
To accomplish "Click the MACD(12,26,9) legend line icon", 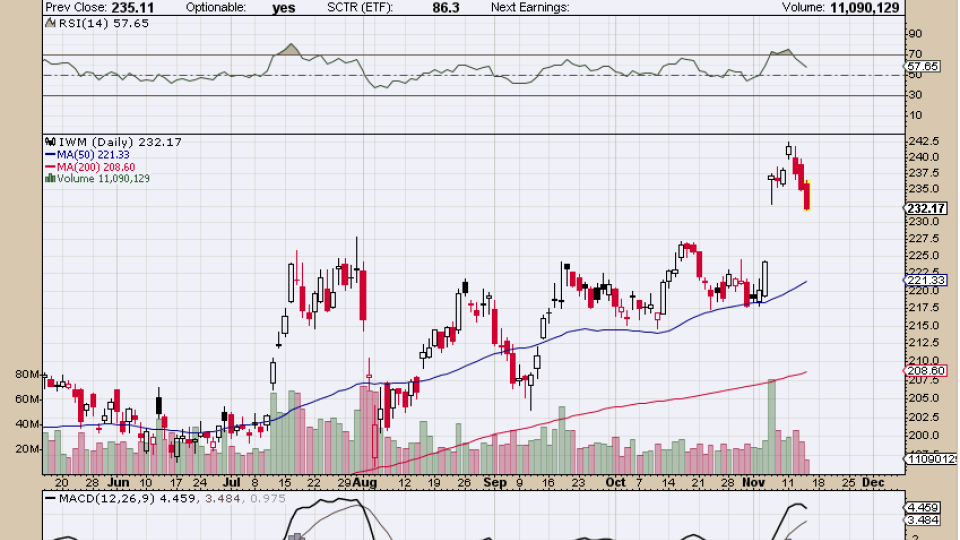I will (x=51, y=497).
